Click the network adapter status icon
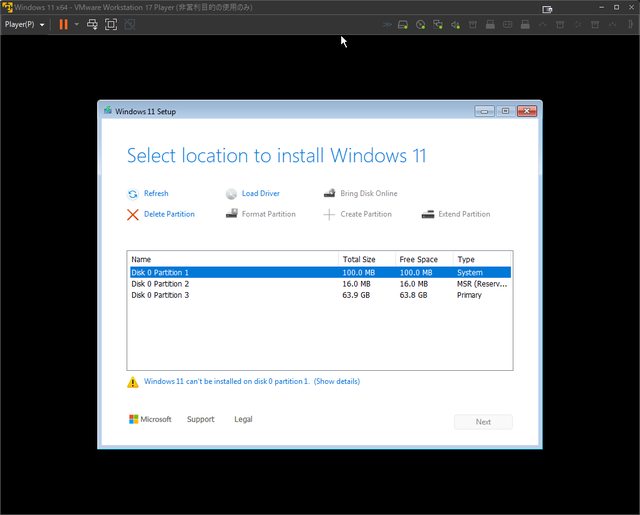The height and width of the screenshot is (515, 640). coord(438,24)
